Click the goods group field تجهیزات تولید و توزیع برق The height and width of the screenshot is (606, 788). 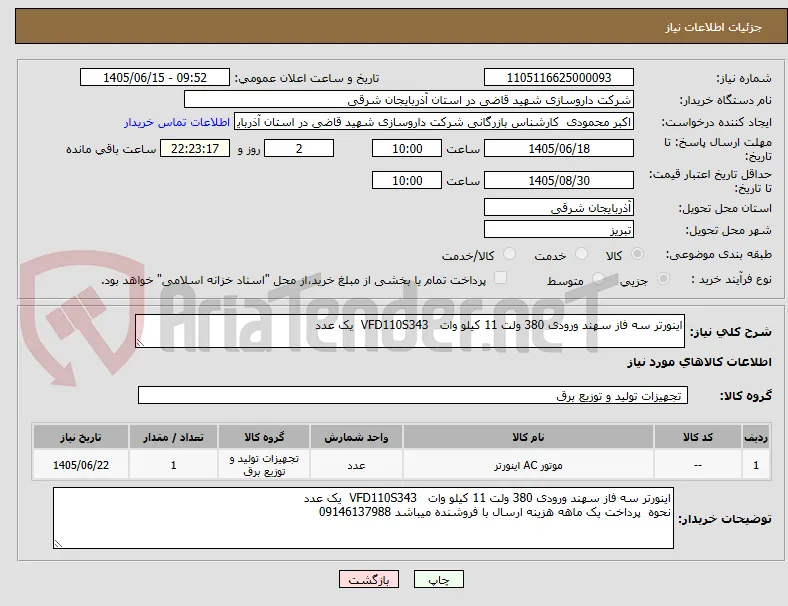(x=413, y=395)
